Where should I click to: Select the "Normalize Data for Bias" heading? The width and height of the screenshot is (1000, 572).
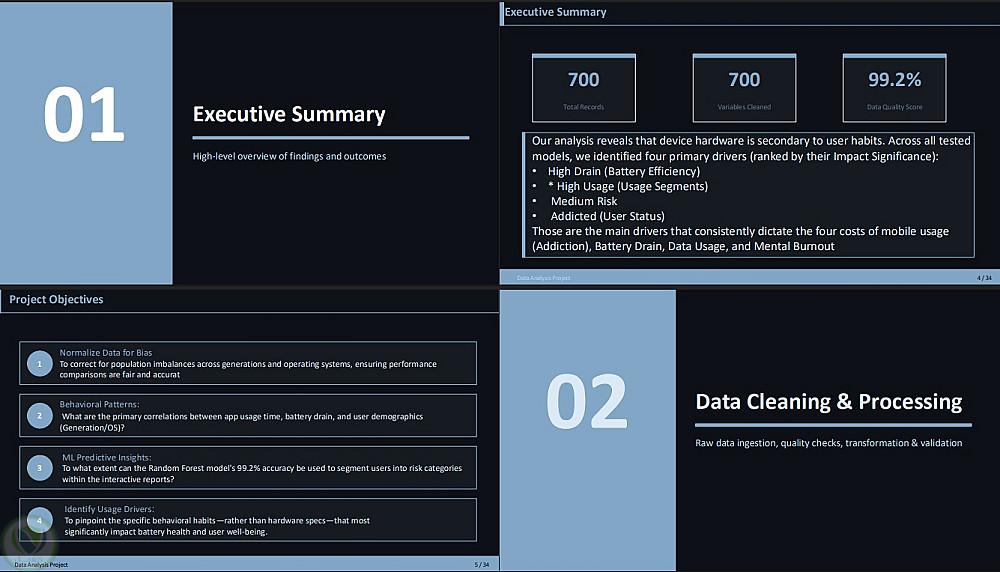(x=106, y=353)
